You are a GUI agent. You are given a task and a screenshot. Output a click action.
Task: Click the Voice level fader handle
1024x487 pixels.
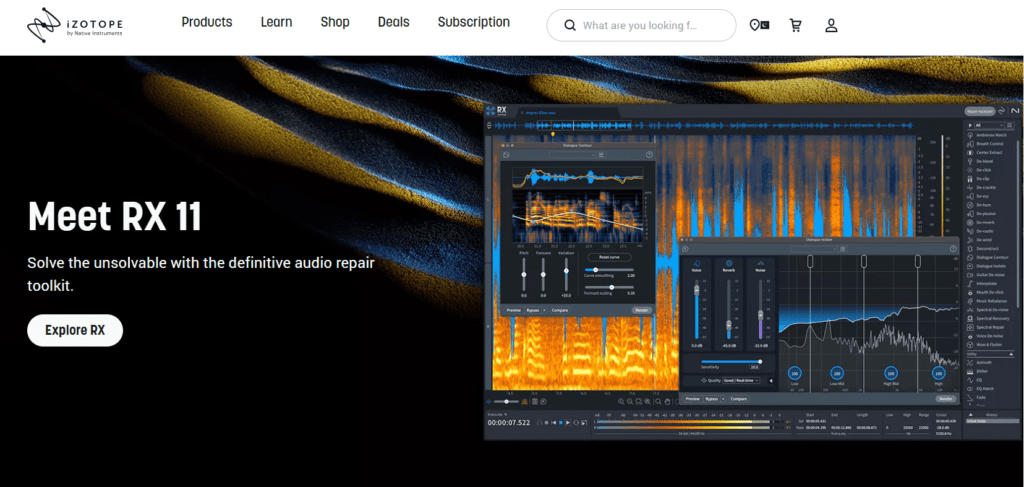click(696, 289)
